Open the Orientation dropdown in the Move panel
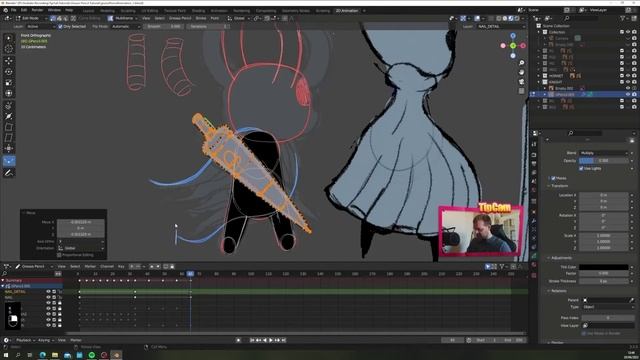 [x=81, y=248]
